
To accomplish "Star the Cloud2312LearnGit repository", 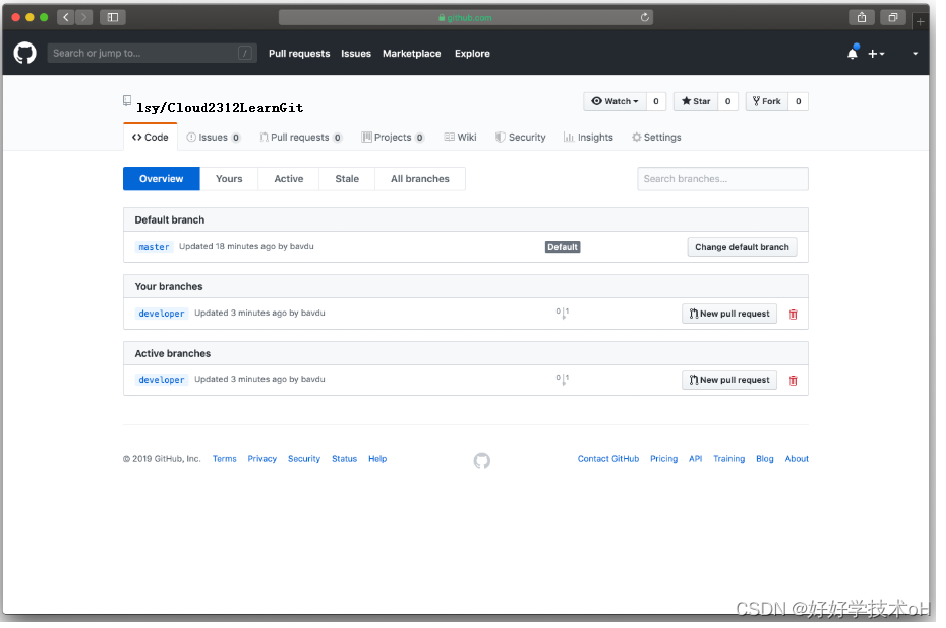I will click(x=696, y=101).
